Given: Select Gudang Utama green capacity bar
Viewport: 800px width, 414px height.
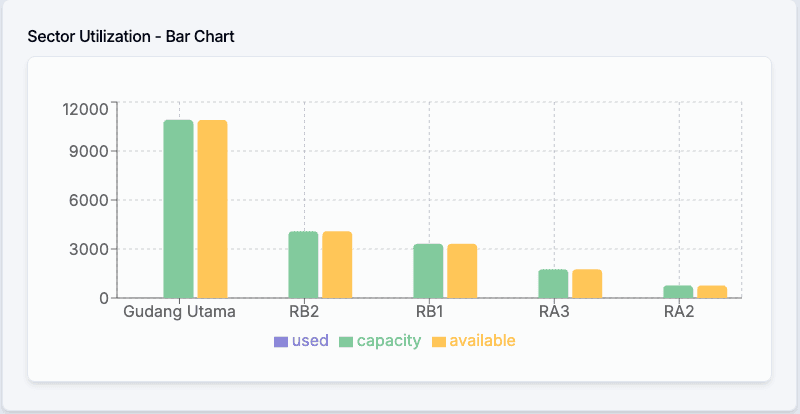Looking at the screenshot, I should 179,209.
